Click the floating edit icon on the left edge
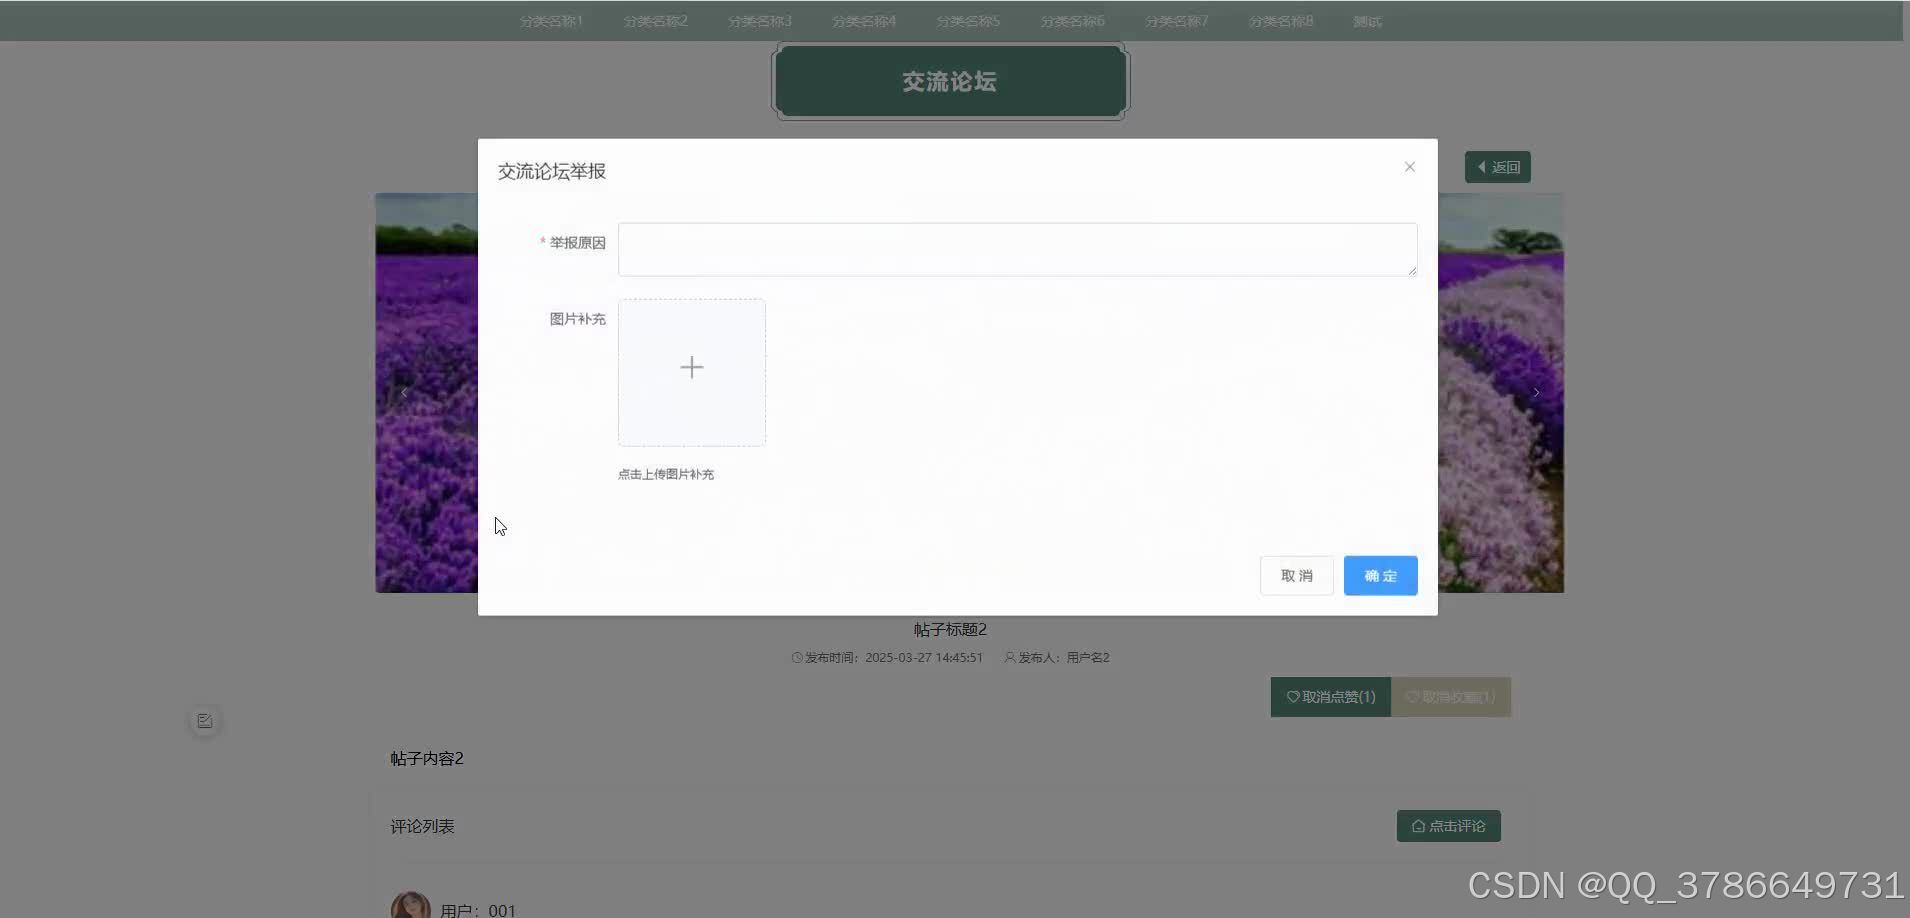 click(204, 719)
